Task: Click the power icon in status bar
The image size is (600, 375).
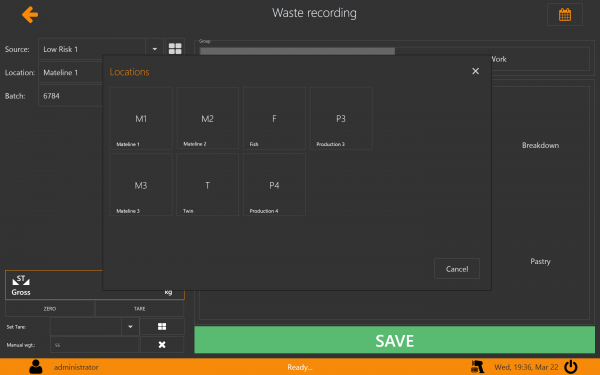Action: (x=571, y=367)
